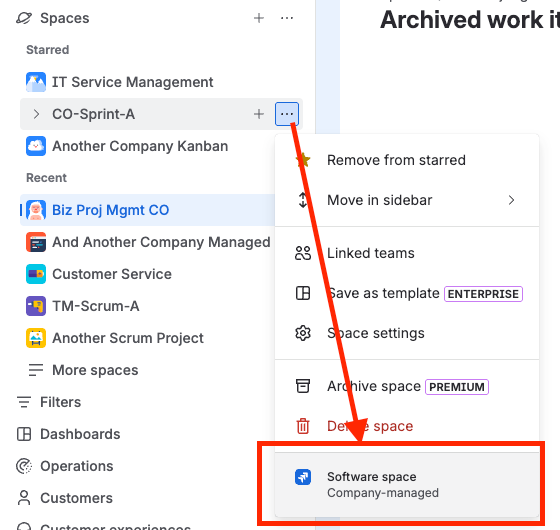Expand the CO-Sprint-A tree chevron
Screen dimensions: 560x530
click(x=36, y=114)
